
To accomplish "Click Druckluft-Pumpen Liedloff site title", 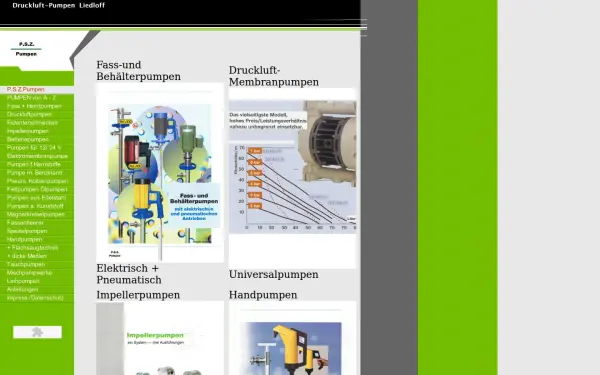I will pyautogui.click(x=59, y=5).
